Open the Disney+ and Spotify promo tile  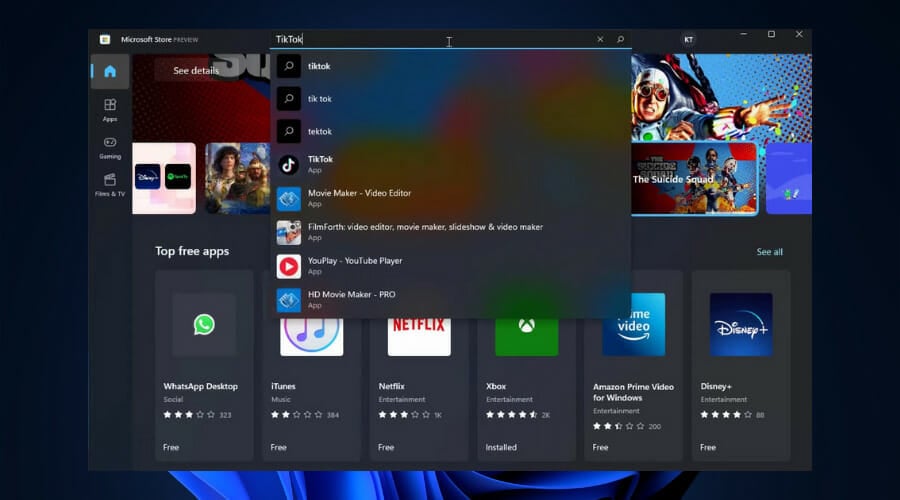click(x=164, y=179)
